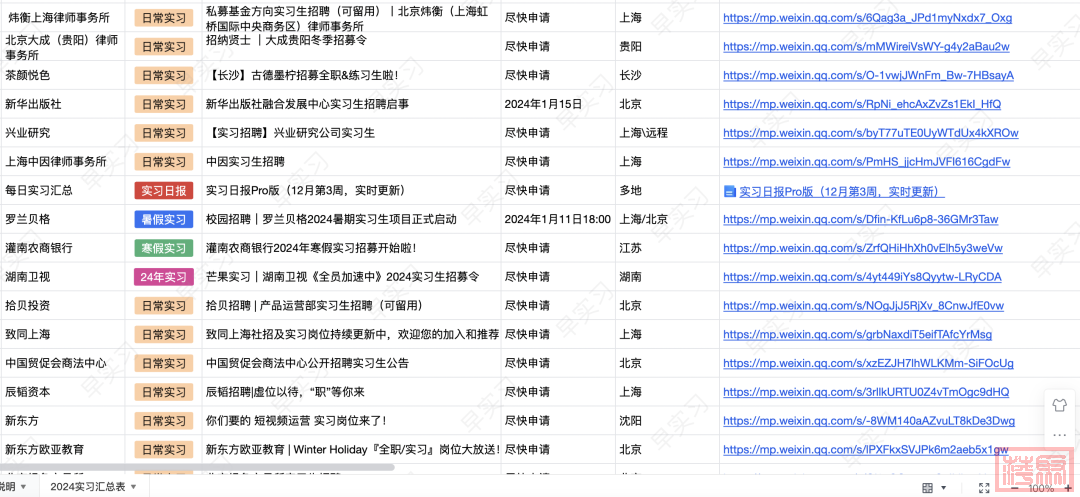The height and width of the screenshot is (497, 1080).
Task: Click the green 寒假实习 tag
Action: tap(163, 248)
